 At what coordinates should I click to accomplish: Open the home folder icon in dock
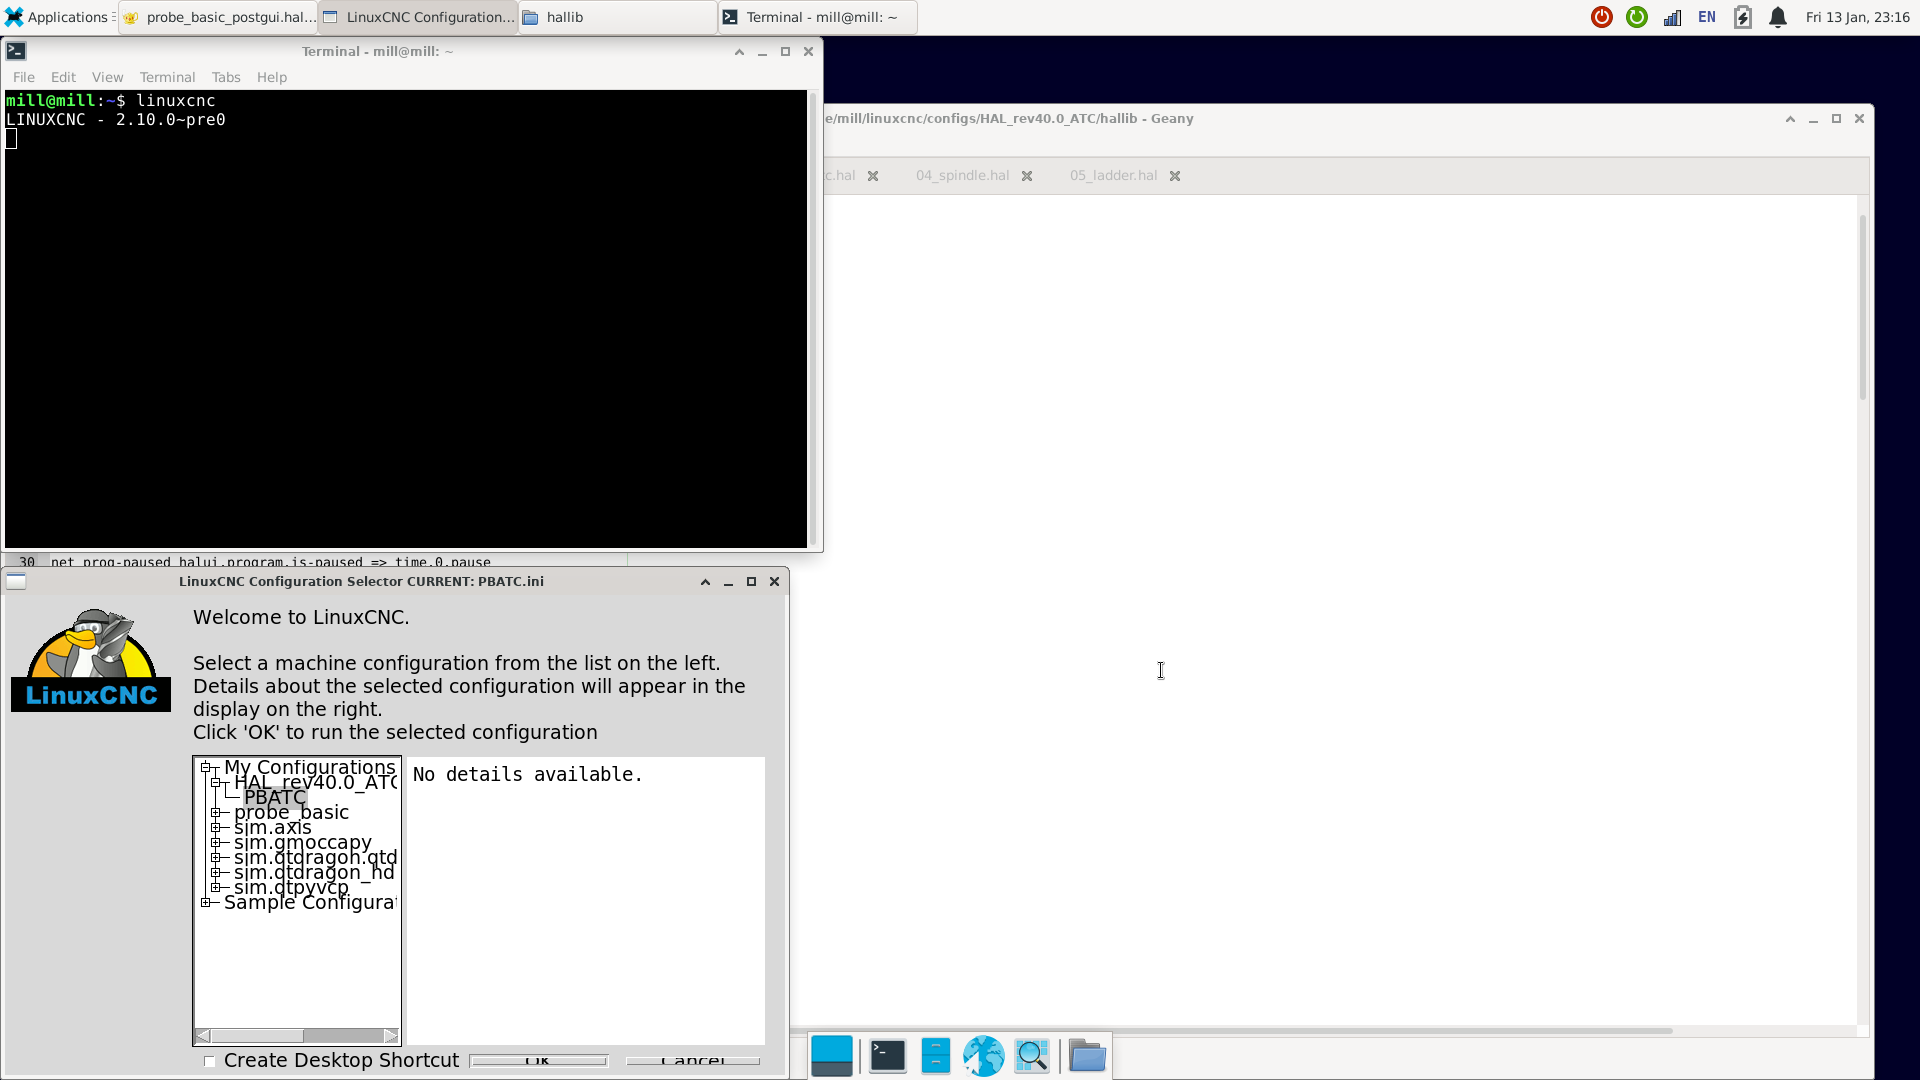(1087, 1056)
